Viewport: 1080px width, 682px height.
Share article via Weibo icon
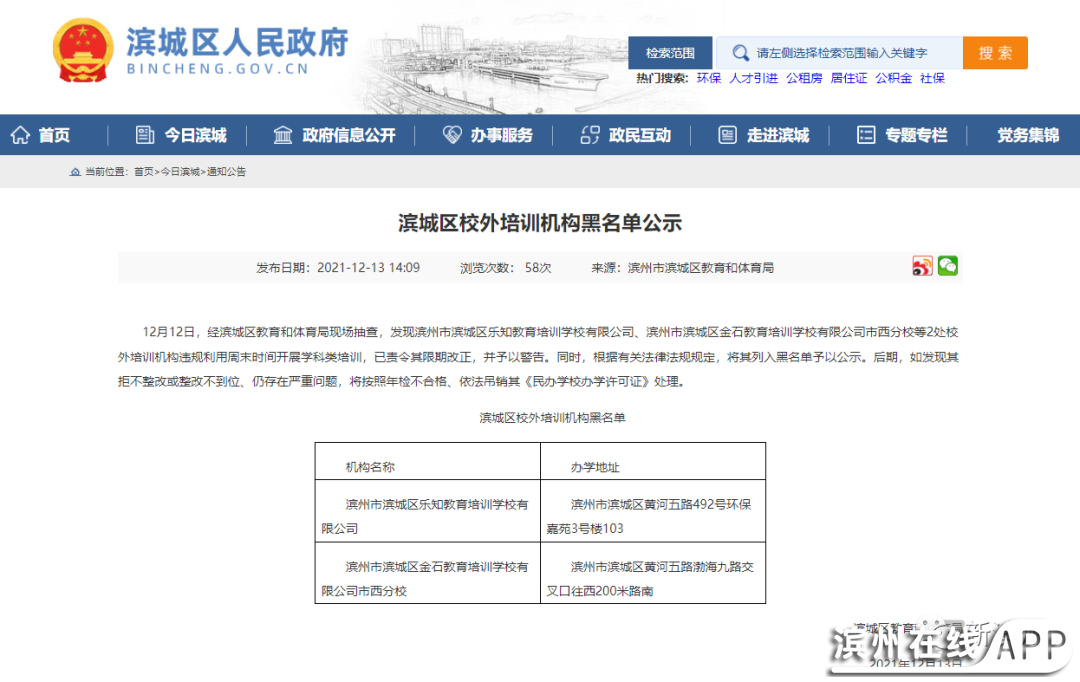point(922,266)
